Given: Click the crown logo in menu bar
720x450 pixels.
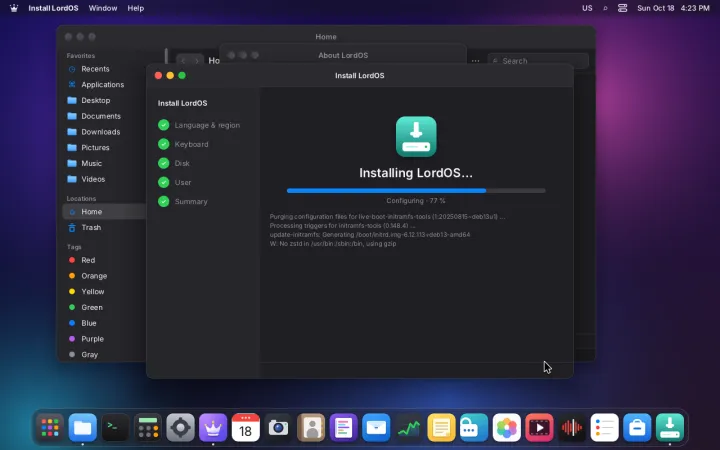Looking at the screenshot, I should click(x=14, y=8).
